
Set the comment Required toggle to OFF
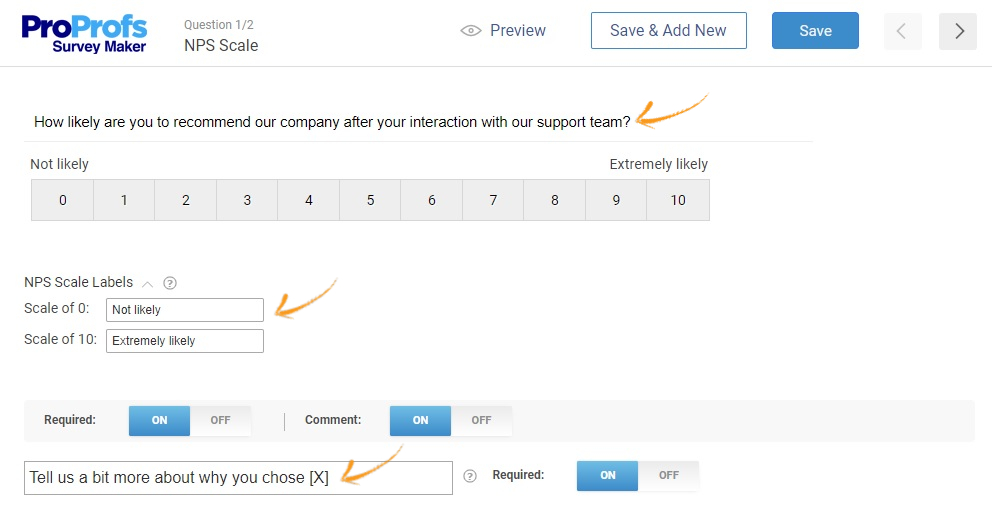[668, 476]
